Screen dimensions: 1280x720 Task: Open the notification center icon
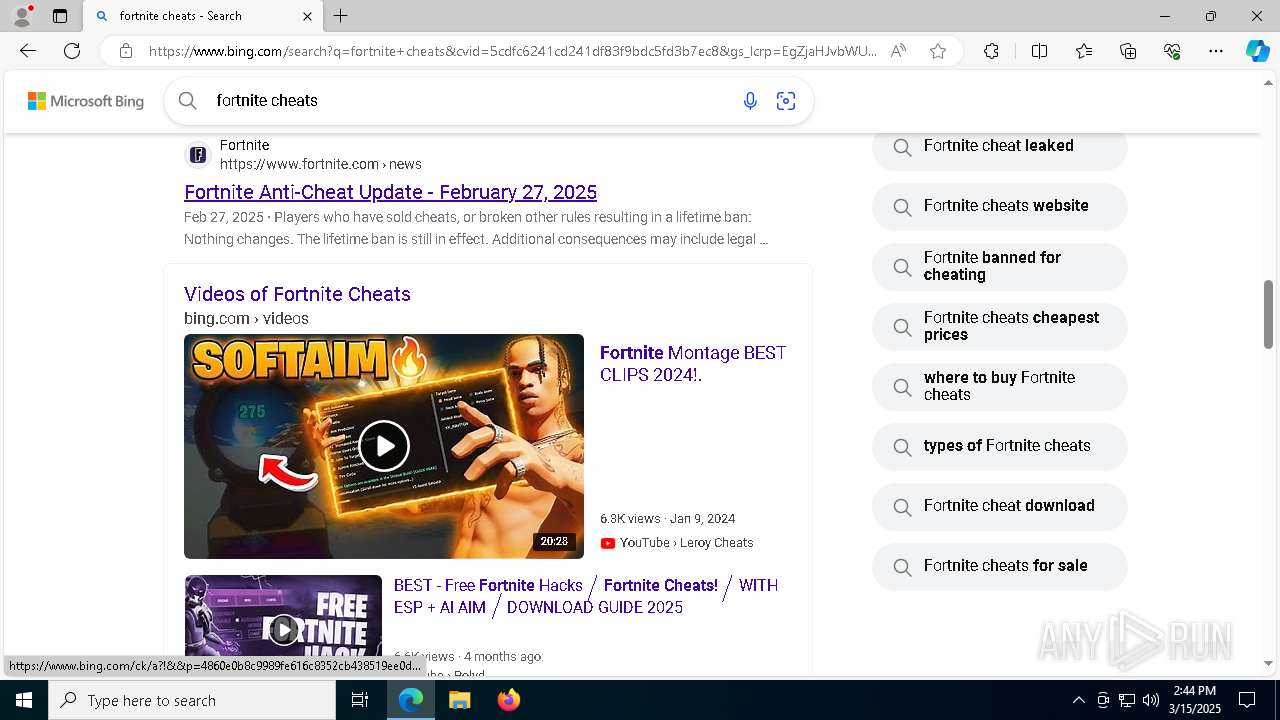1247,700
